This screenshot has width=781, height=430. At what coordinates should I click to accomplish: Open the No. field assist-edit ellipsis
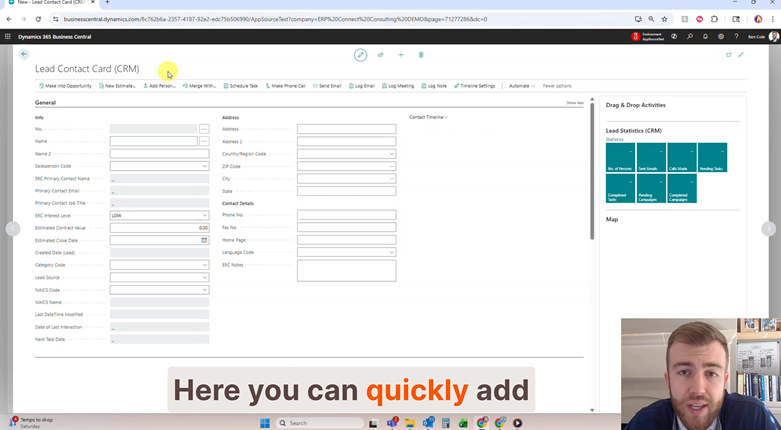204,129
